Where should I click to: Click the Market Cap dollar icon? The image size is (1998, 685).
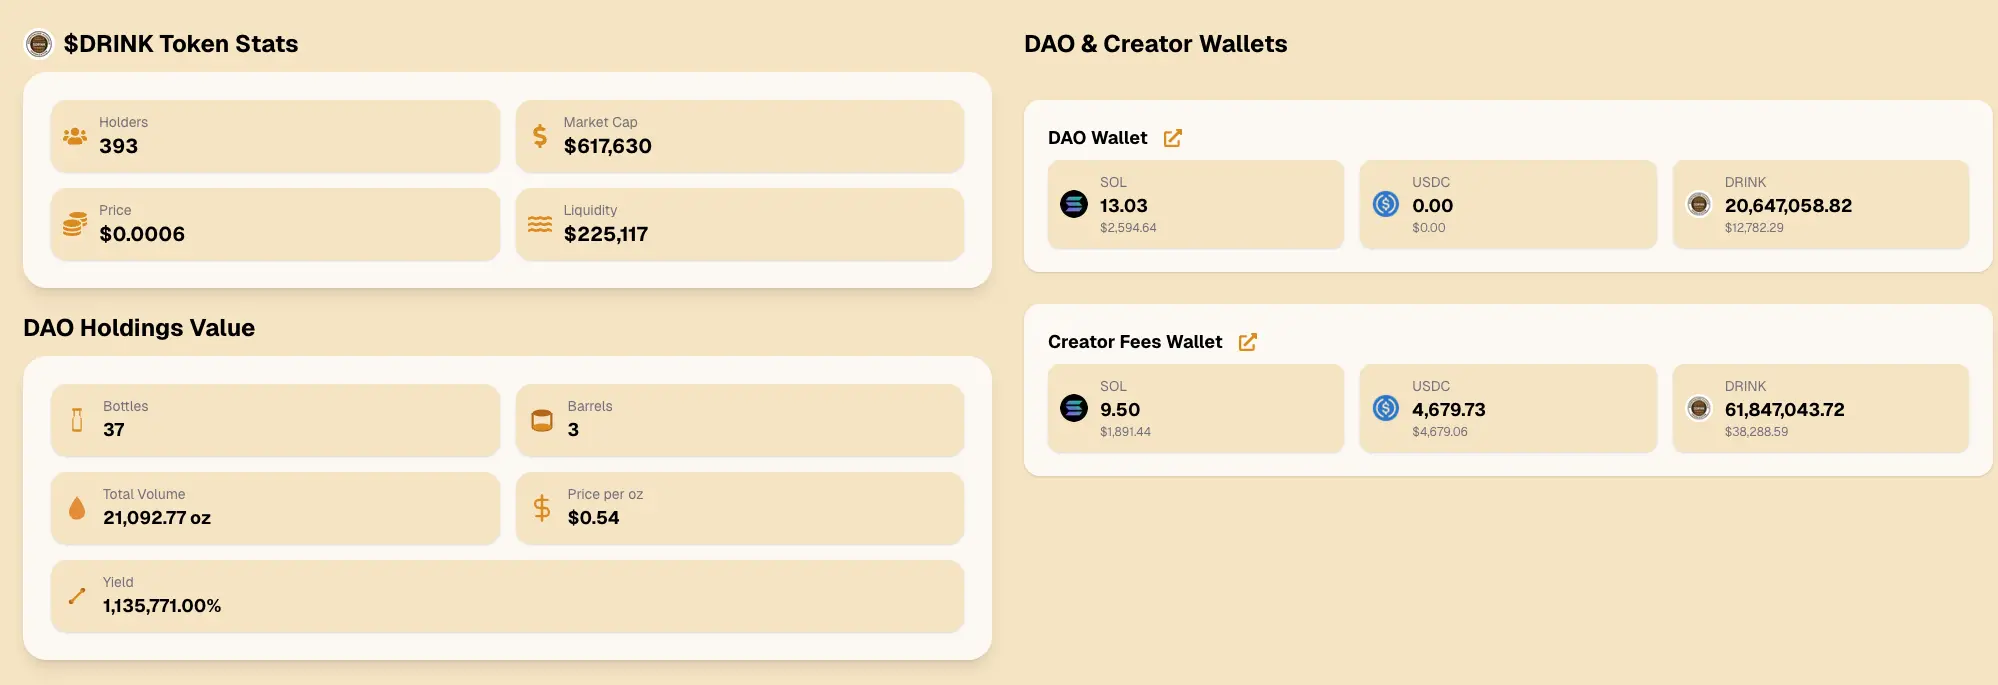tap(540, 136)
